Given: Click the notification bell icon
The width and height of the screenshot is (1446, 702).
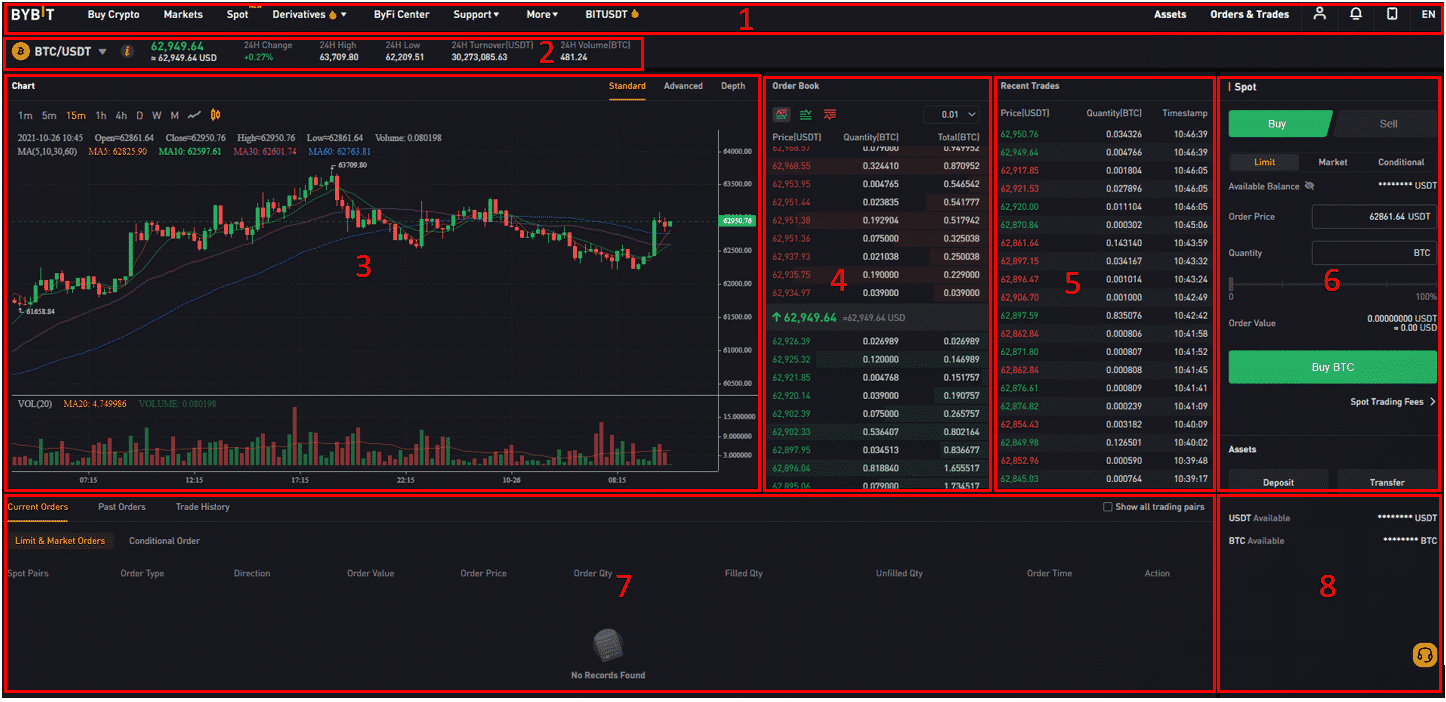Looking at the screenshot, I should coord(1356,14).
